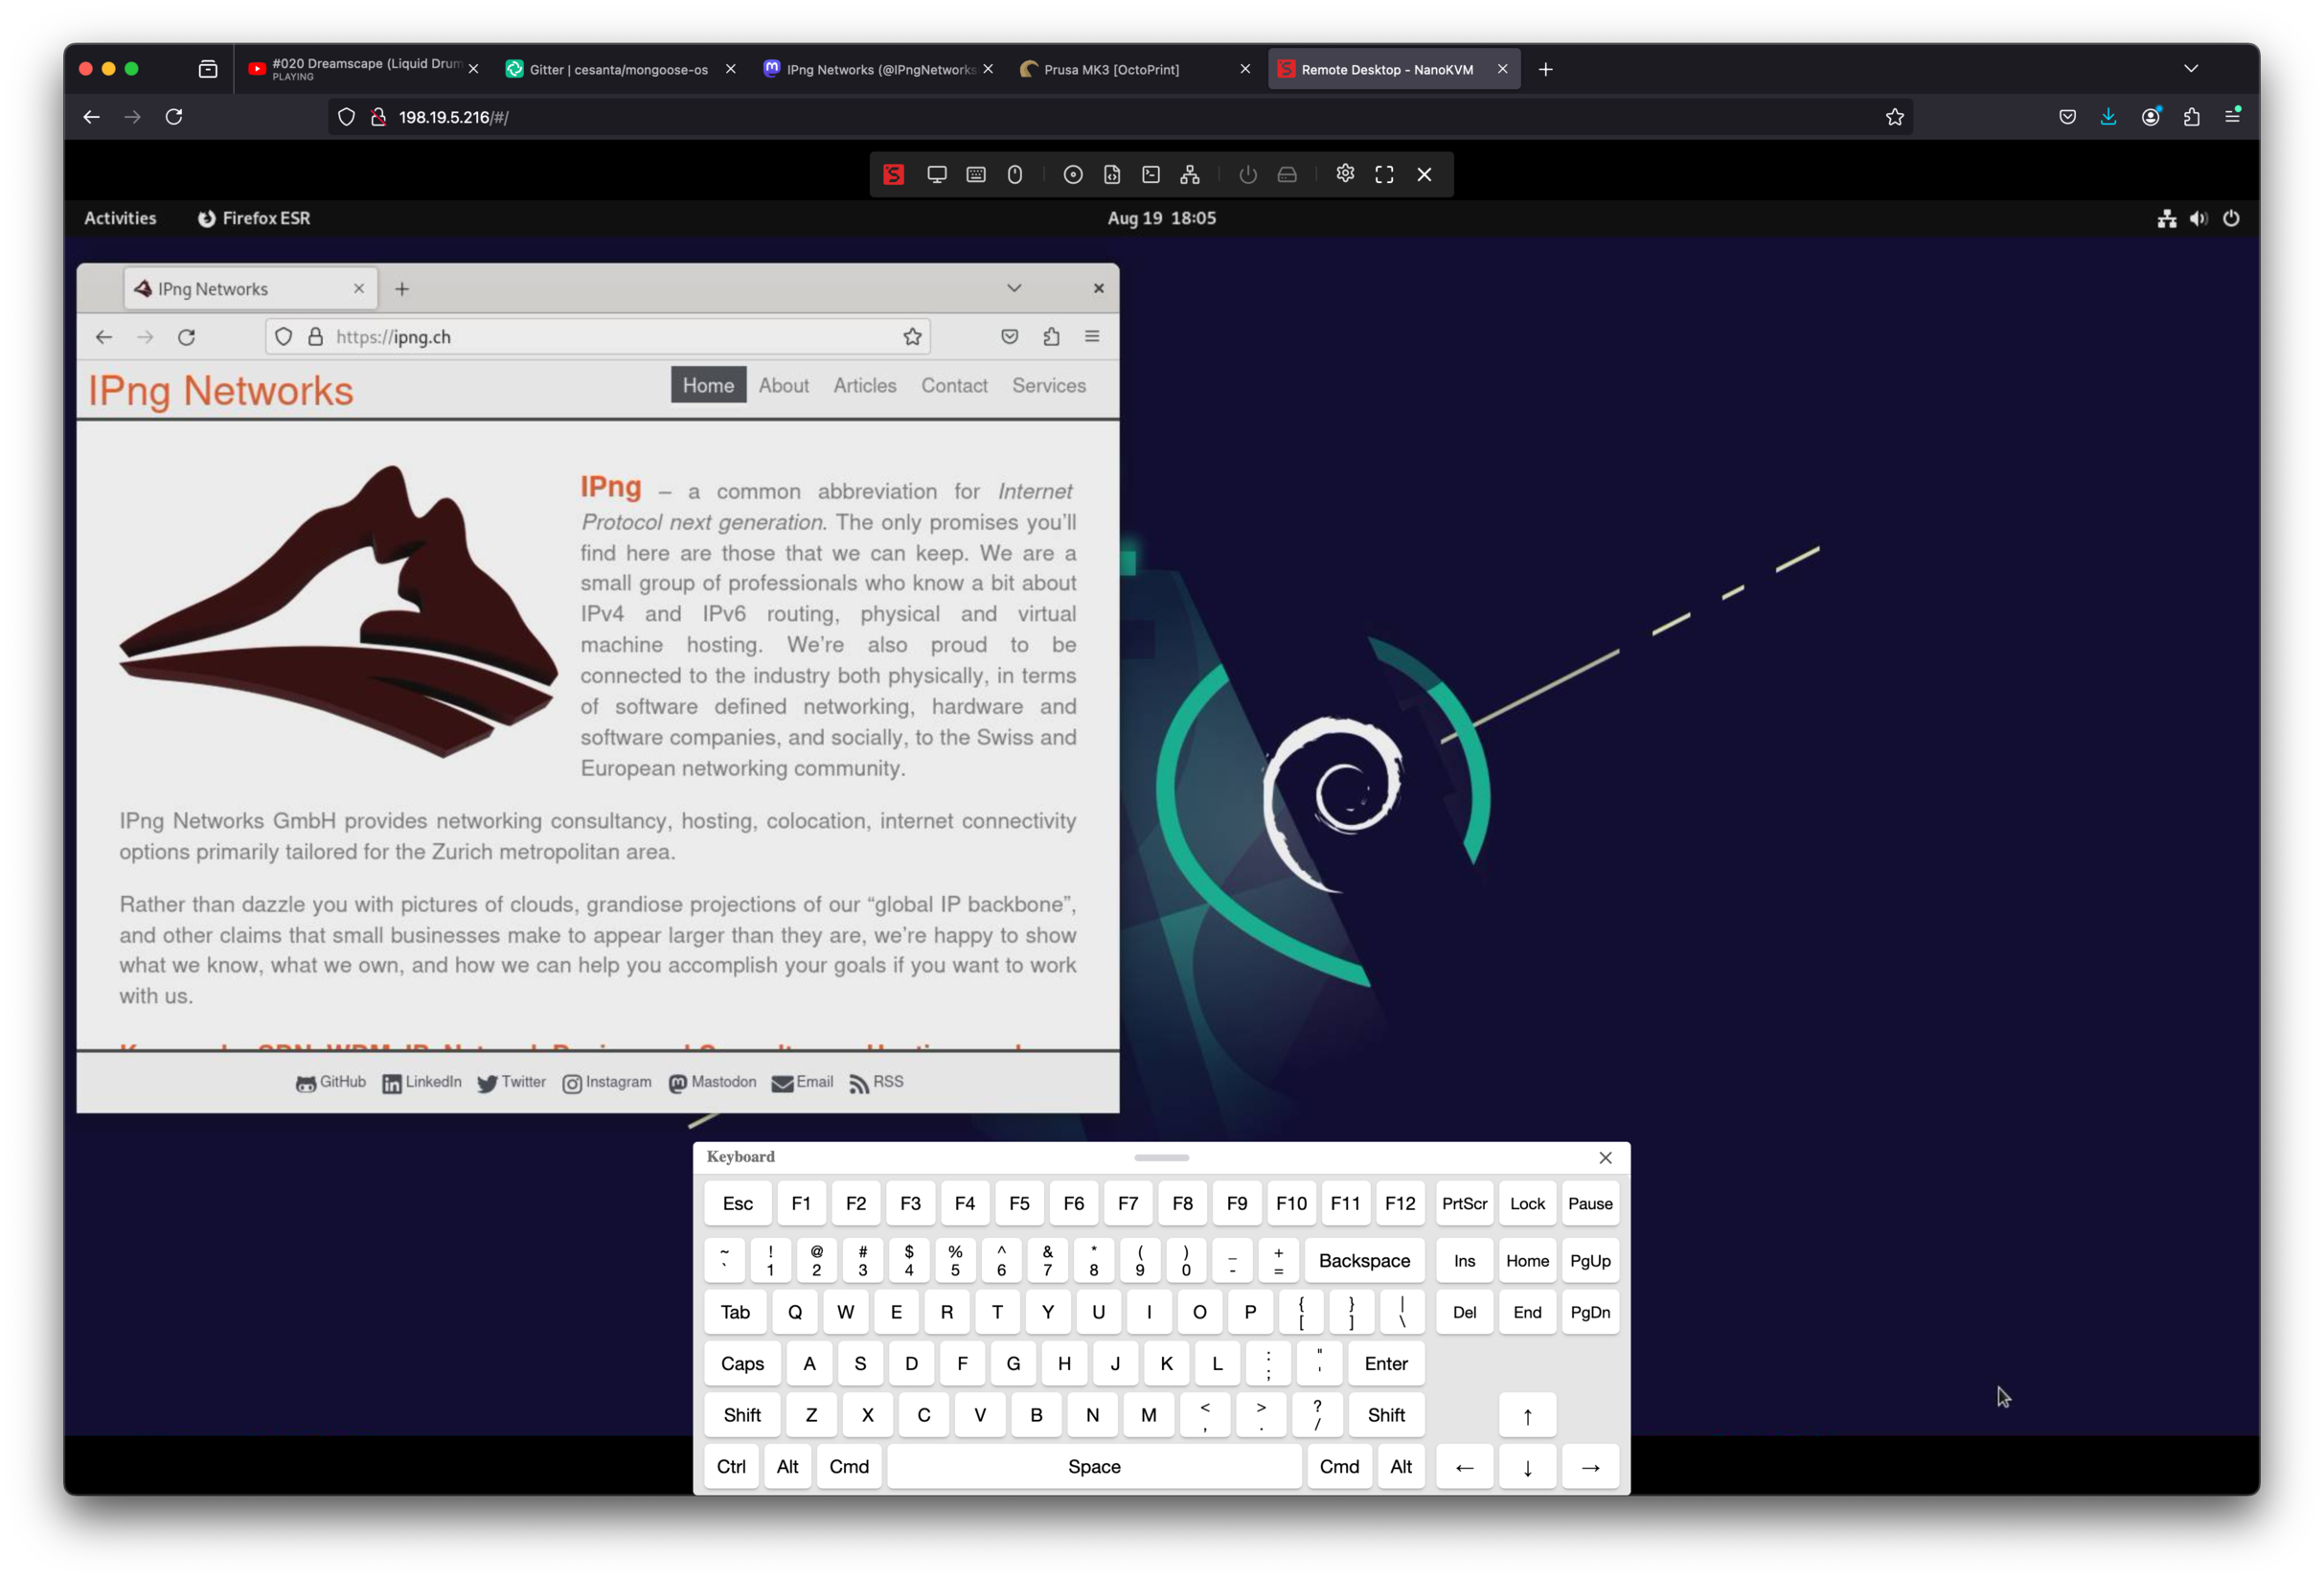Viewport: 2324px width, 1580px height.
Task: Open remote Firefox list all tabs chevron
Action: point(1014,288)
